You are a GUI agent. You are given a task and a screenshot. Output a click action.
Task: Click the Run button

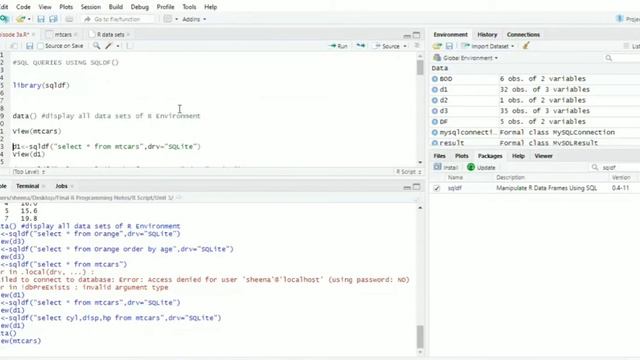point(338,46)
